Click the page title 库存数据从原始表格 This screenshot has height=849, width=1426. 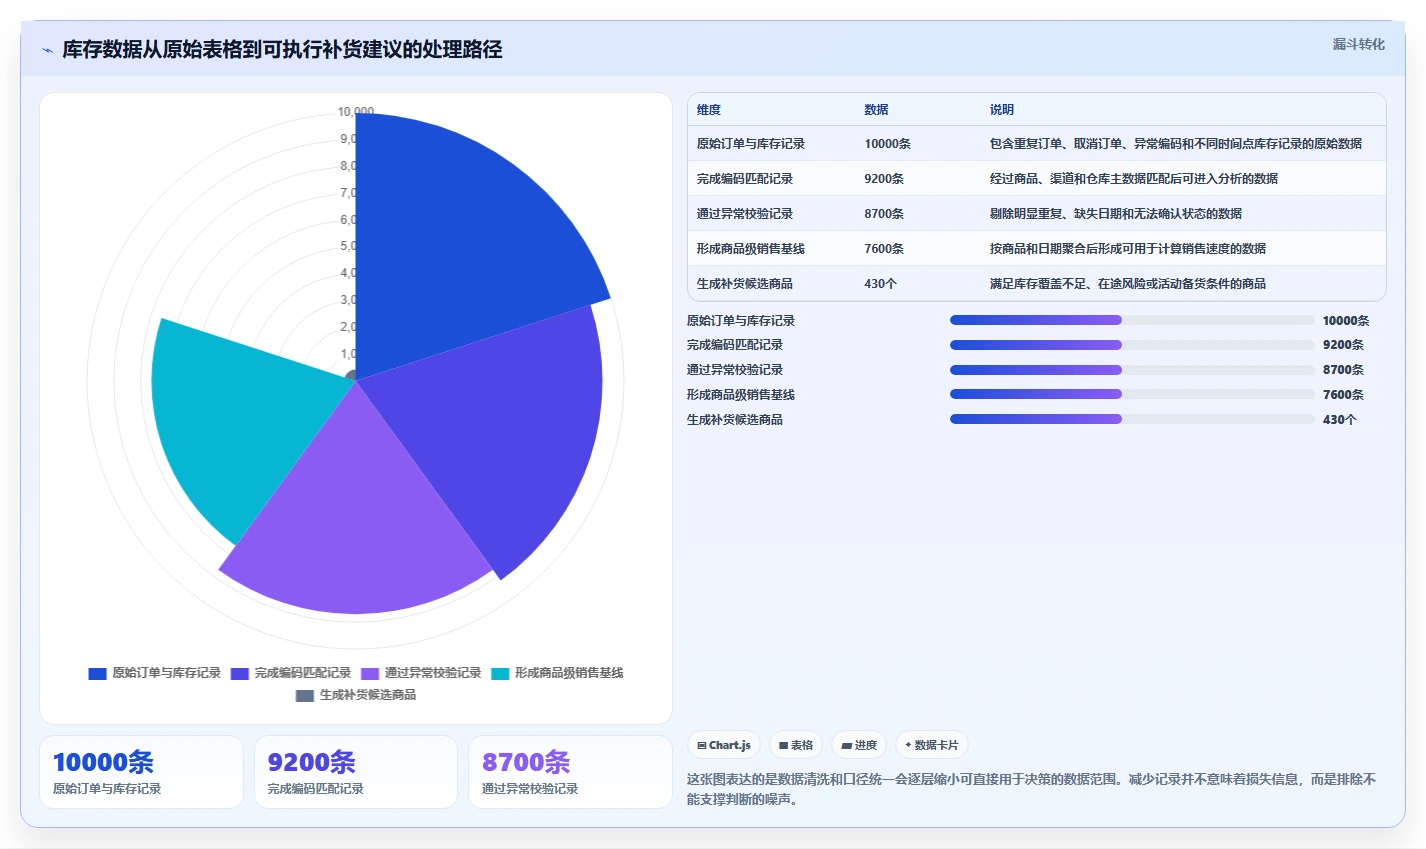[x=282, y=50]
